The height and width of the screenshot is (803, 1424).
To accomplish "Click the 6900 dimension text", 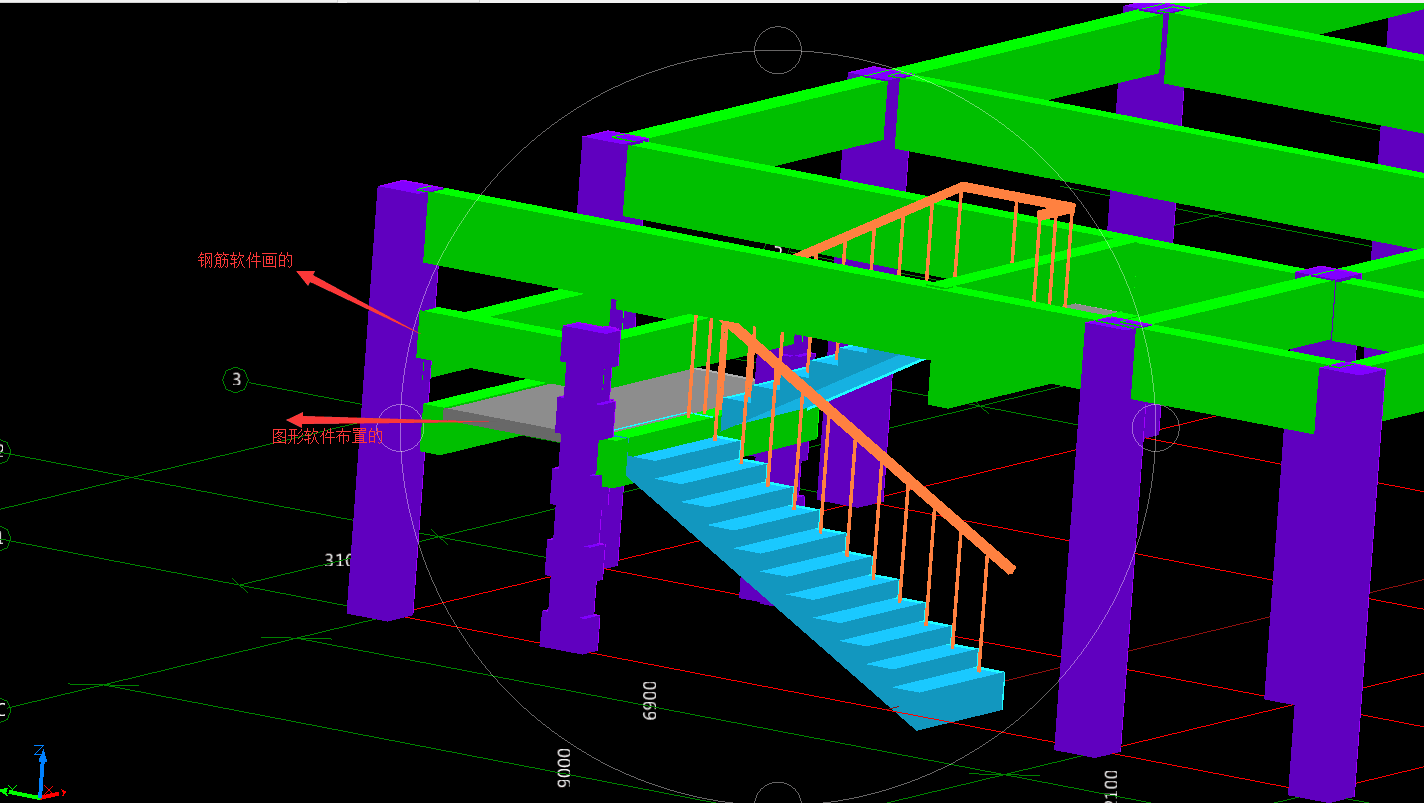I will (649, 699).
